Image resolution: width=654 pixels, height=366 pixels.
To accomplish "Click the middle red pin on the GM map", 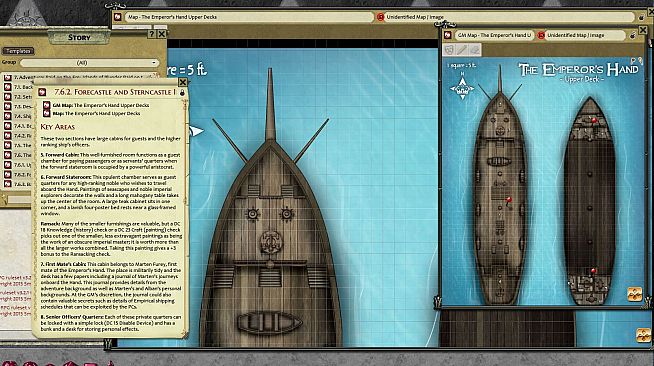I will click(508, 201).
